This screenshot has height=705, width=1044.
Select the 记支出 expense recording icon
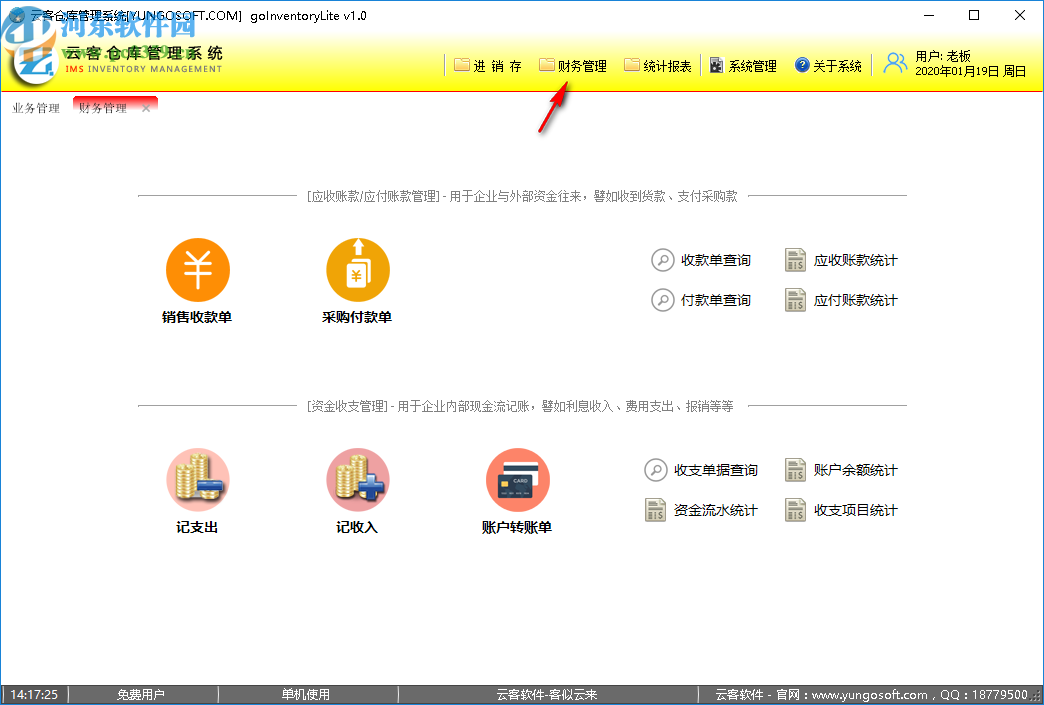click(x=197, y=479)
